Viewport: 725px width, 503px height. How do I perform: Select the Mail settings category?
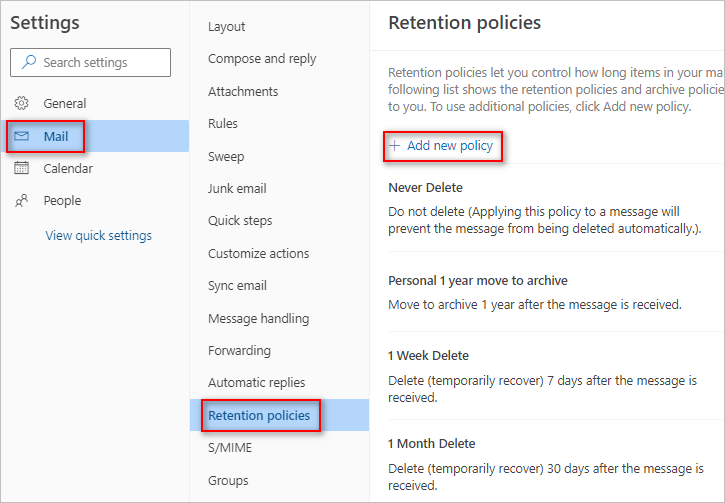95,136
